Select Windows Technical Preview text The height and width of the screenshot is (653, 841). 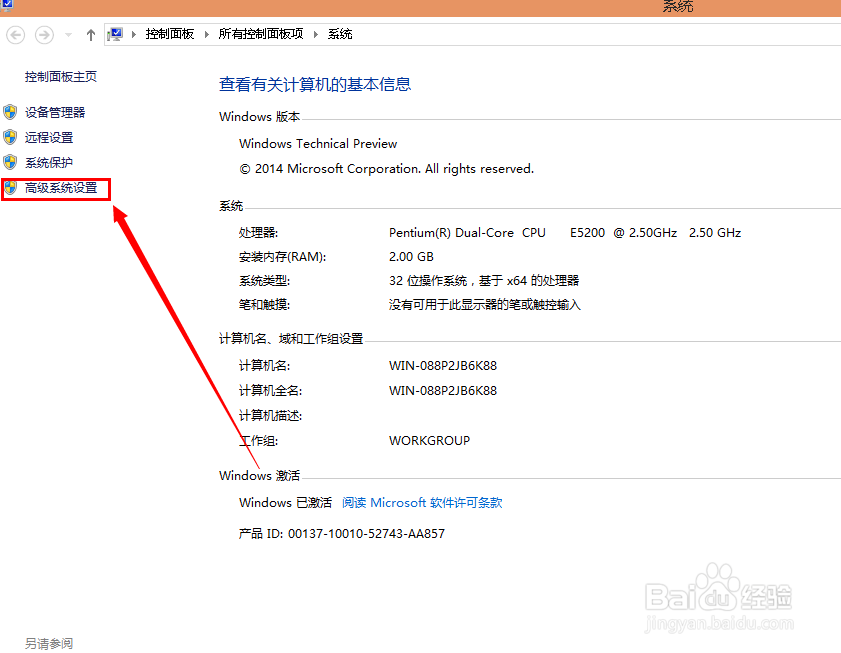[x=318, y=144]
